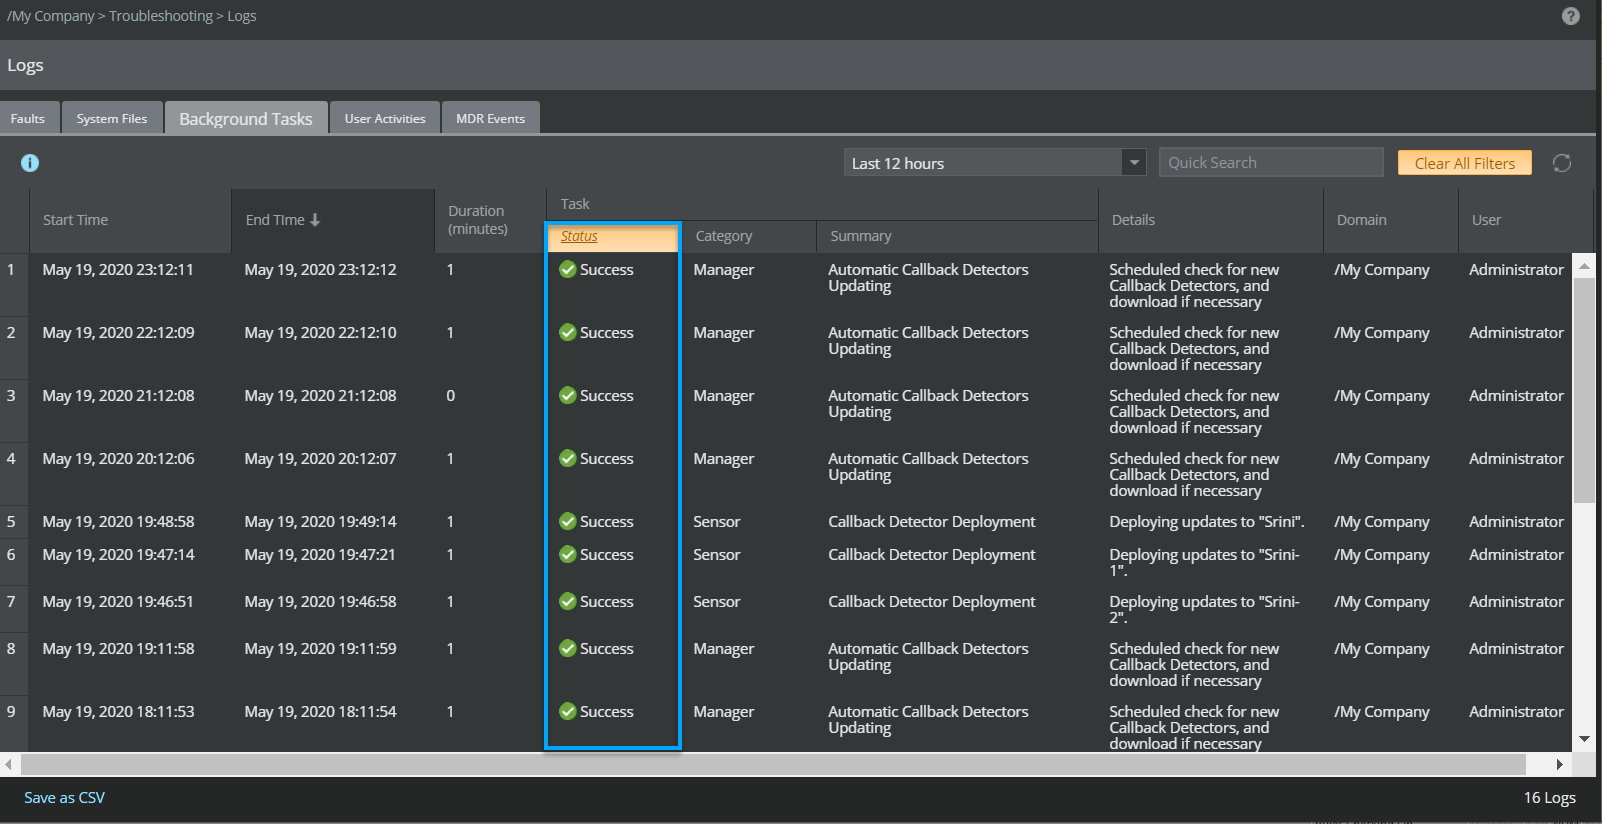Screen dimensions: 1602x824
Task: Focus the Quick Search field
Action: coord(1271,163)
